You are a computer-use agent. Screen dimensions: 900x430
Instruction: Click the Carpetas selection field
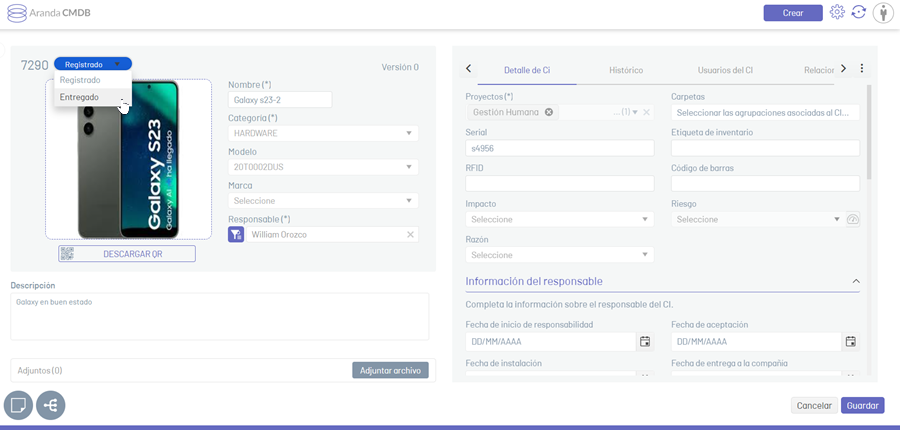[x=765, y=113]
